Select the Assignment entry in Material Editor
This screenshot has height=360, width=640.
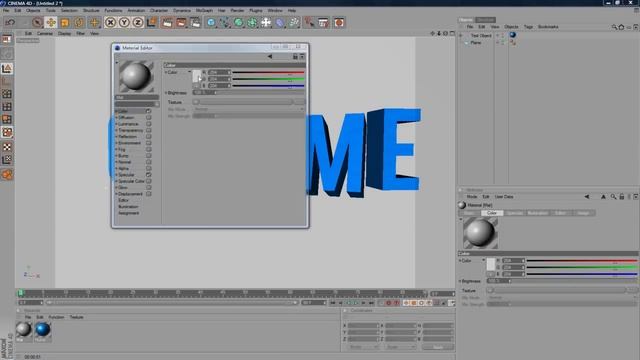[x=129, y=213]
